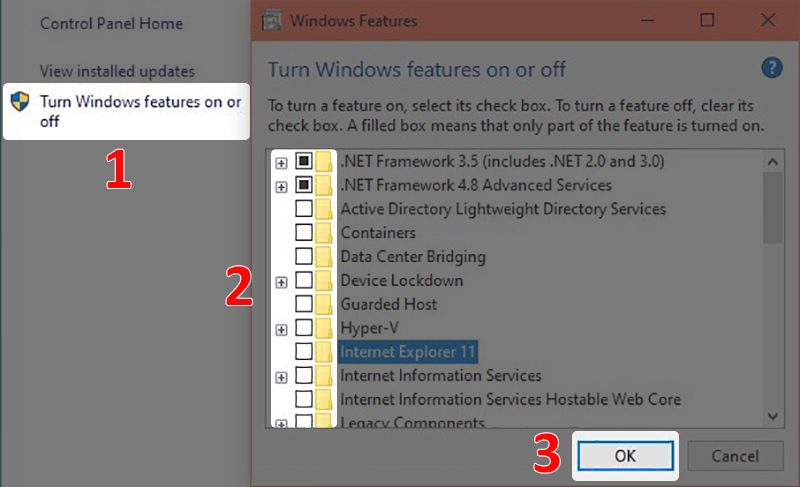
Task: Open the View installed updates link
Action: click(117, 71)
